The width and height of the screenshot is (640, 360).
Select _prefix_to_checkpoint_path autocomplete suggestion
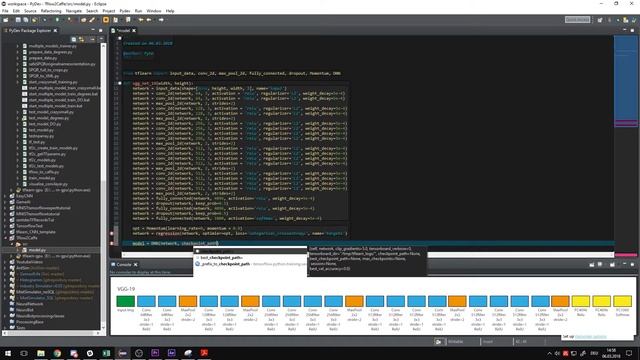pyautogui.click(x=251, y=264)
